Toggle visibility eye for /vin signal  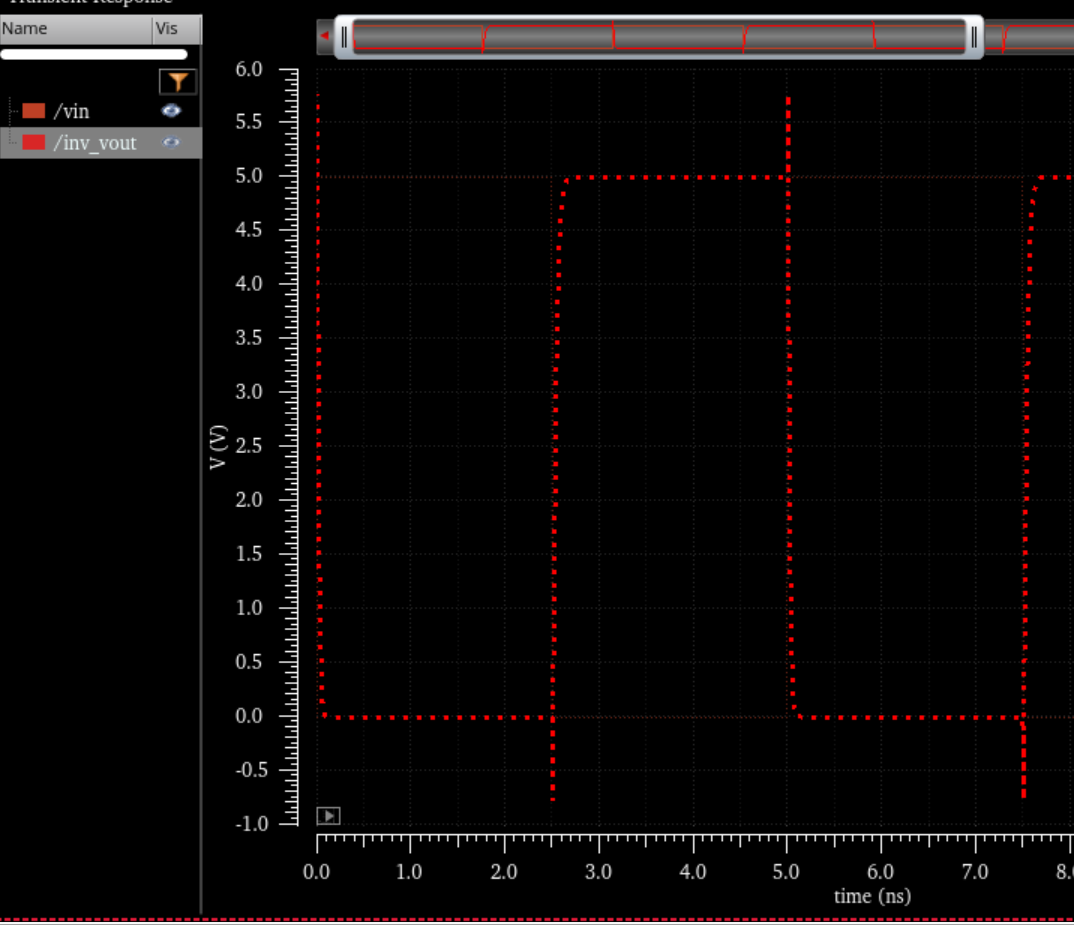tap(171, 111)
